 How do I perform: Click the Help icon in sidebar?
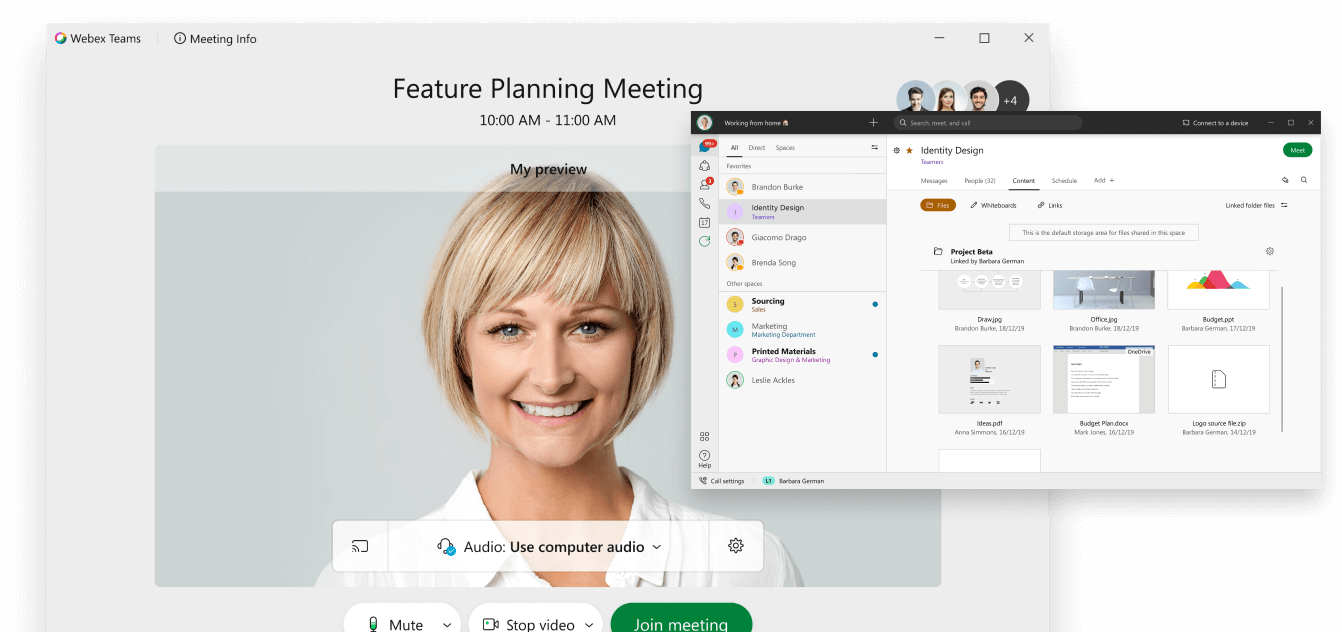point(705,457)
